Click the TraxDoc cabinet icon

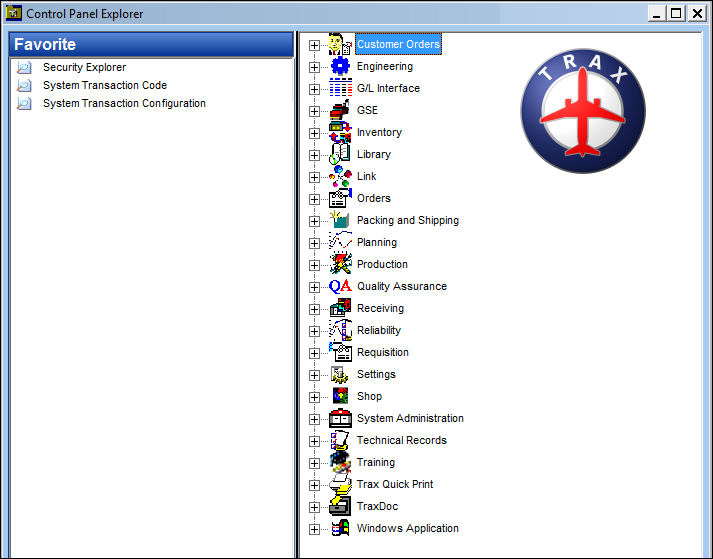[x=340, y=506]
